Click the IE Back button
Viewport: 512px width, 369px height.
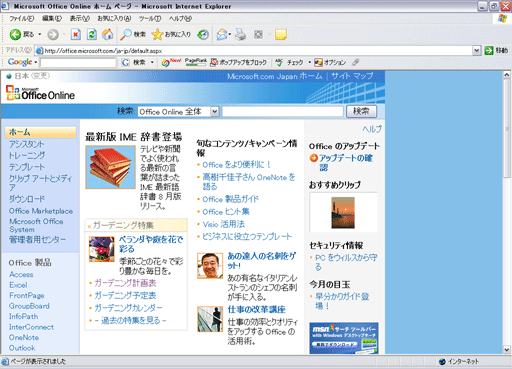[22, 34]
